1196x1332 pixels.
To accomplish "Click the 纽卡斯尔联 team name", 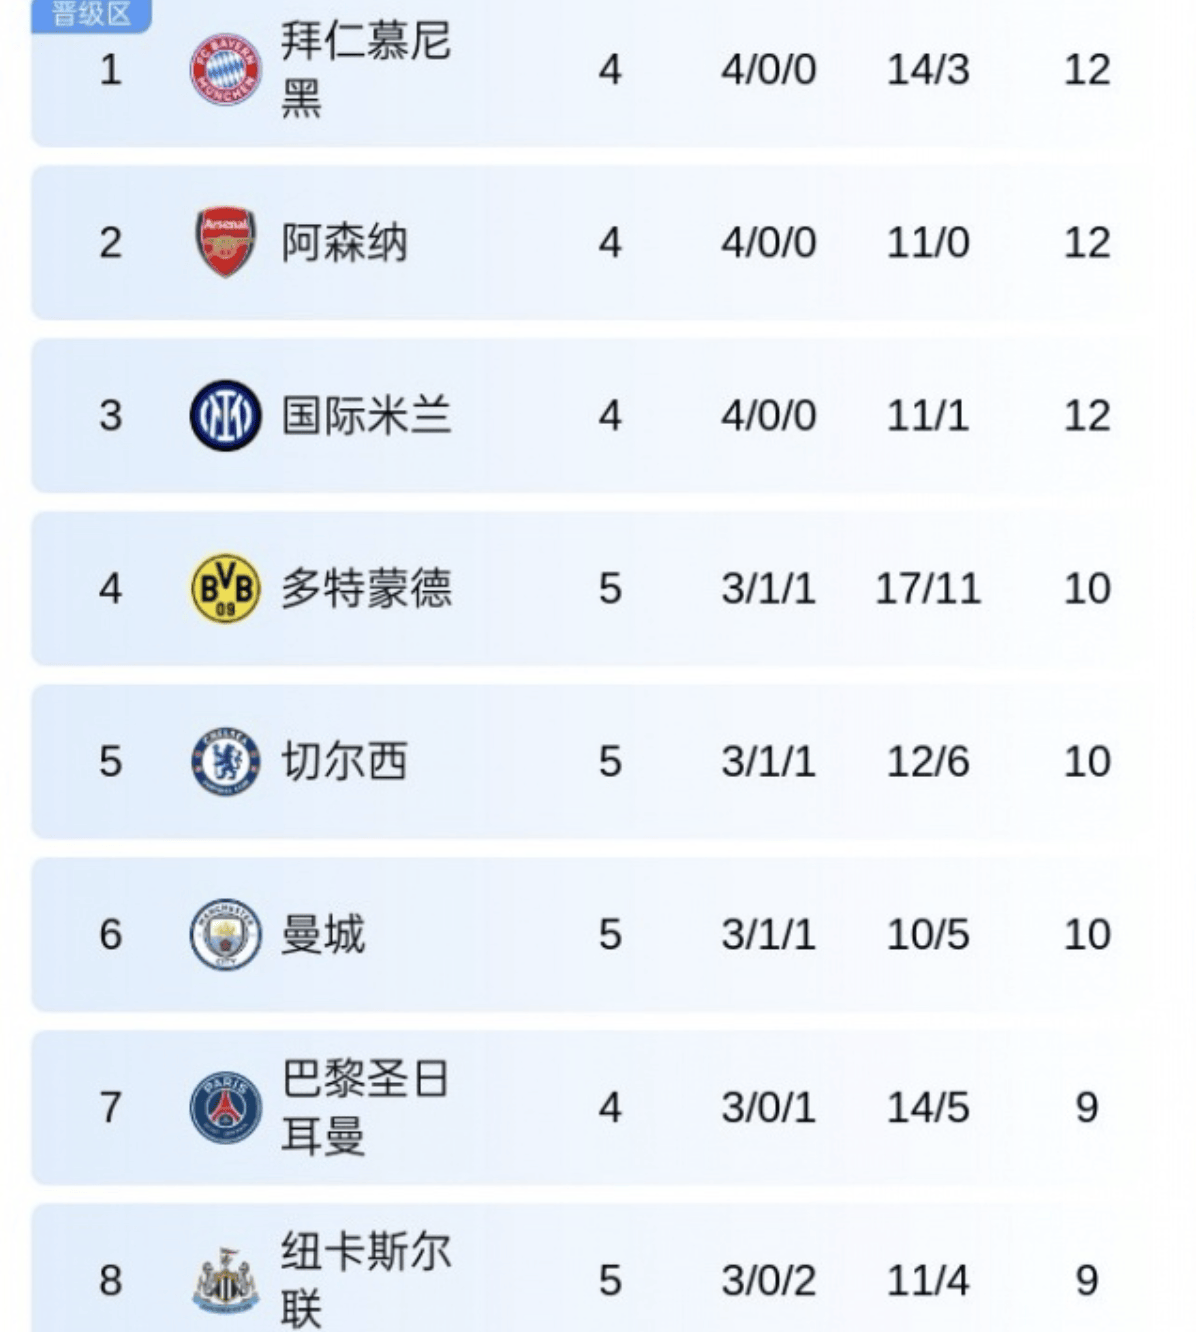I will click(x=365, y=1280).
